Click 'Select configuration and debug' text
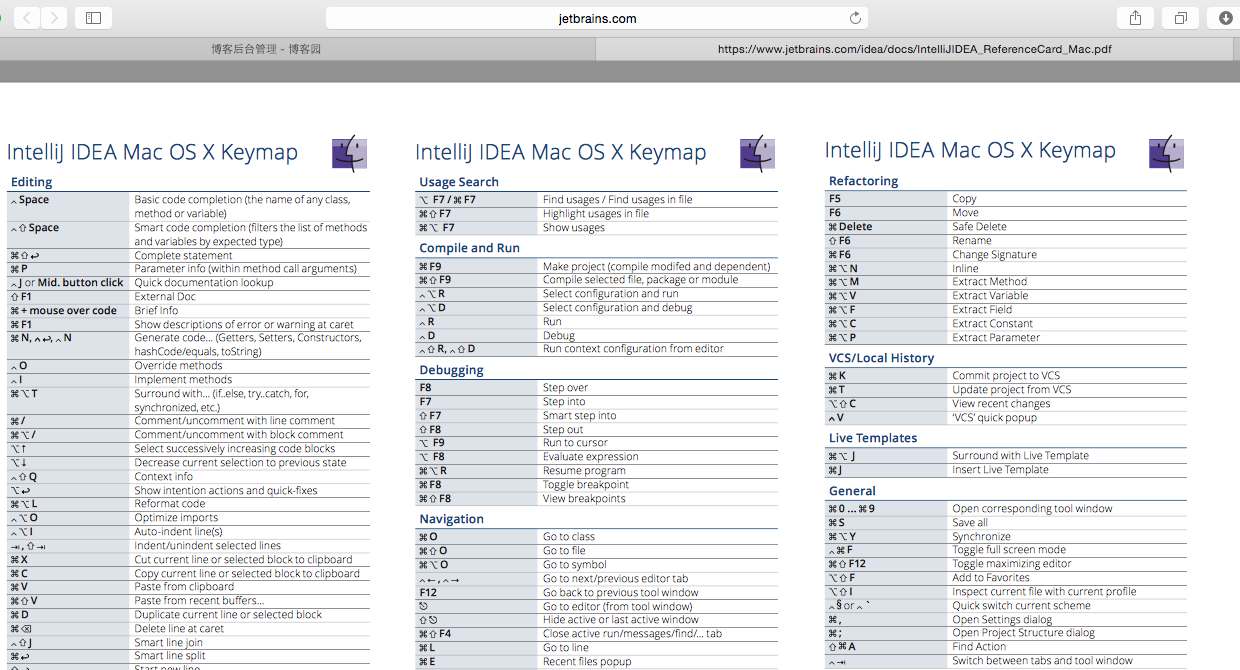Screen dimensions: 1240x670 pos(618,308)
